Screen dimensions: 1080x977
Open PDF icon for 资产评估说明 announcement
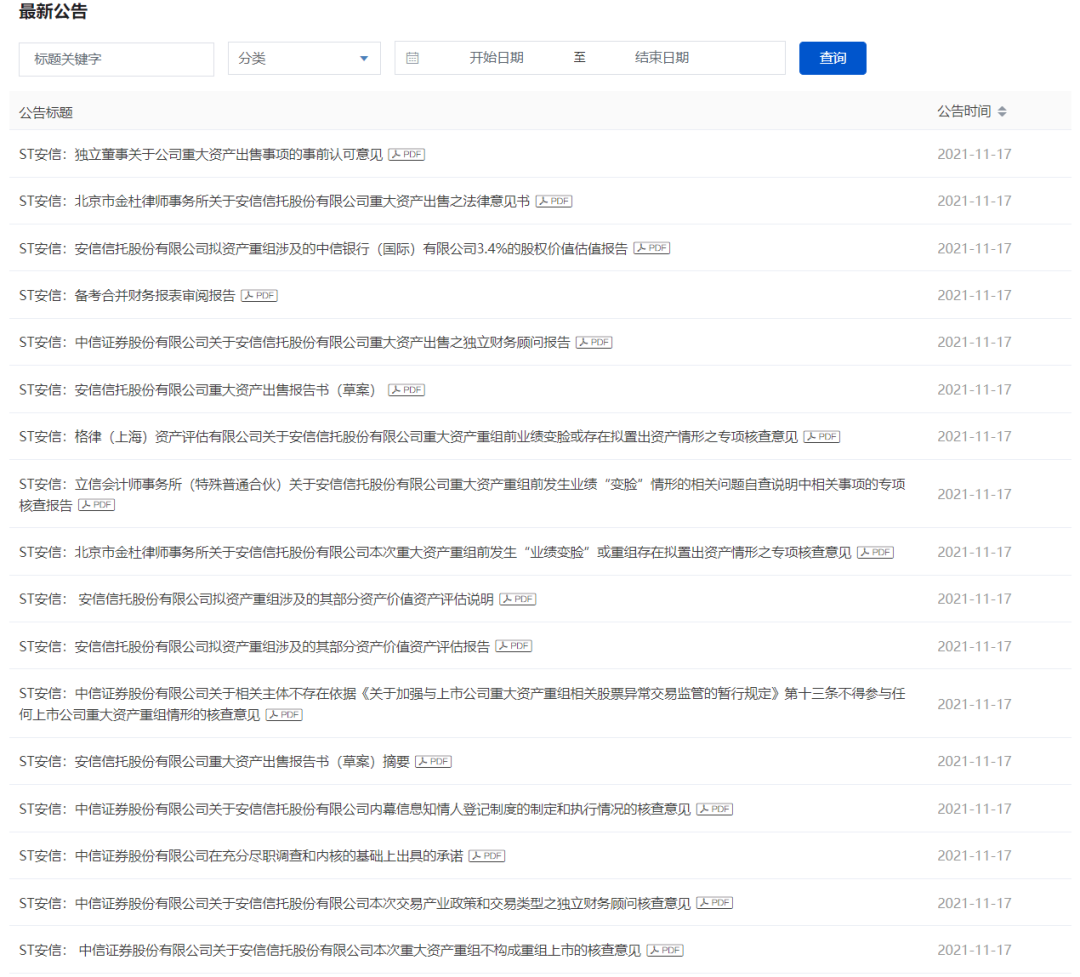(518, 600)
